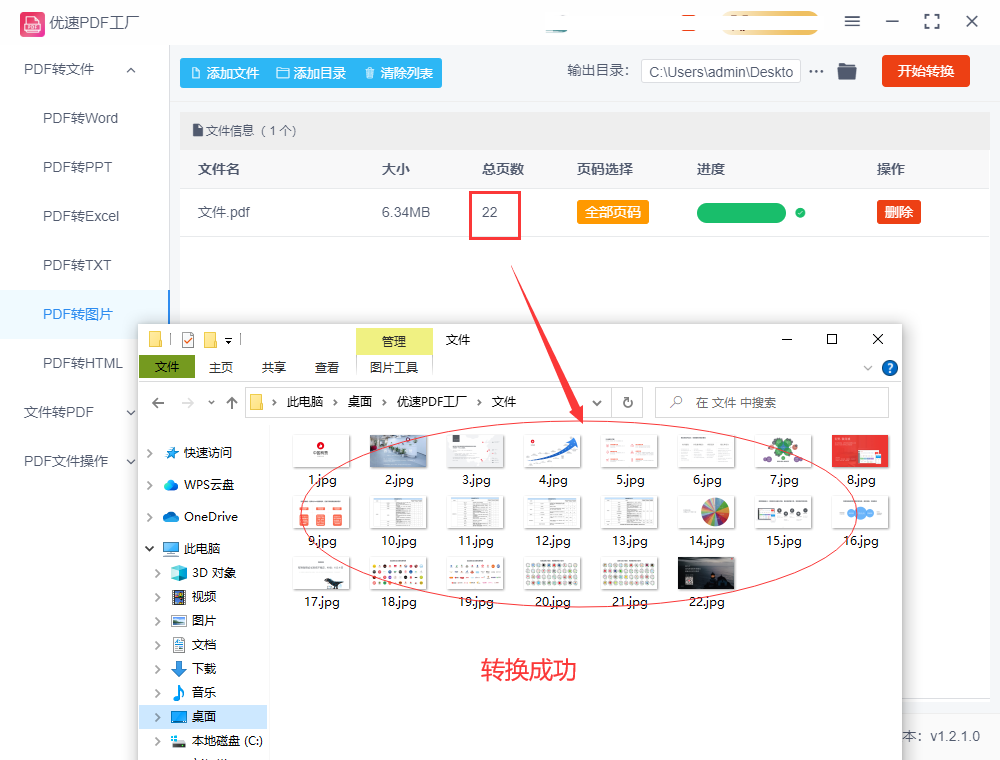
Task: Expand 快速访问 in Explorer tree
Action: click(x=149, y=453)
